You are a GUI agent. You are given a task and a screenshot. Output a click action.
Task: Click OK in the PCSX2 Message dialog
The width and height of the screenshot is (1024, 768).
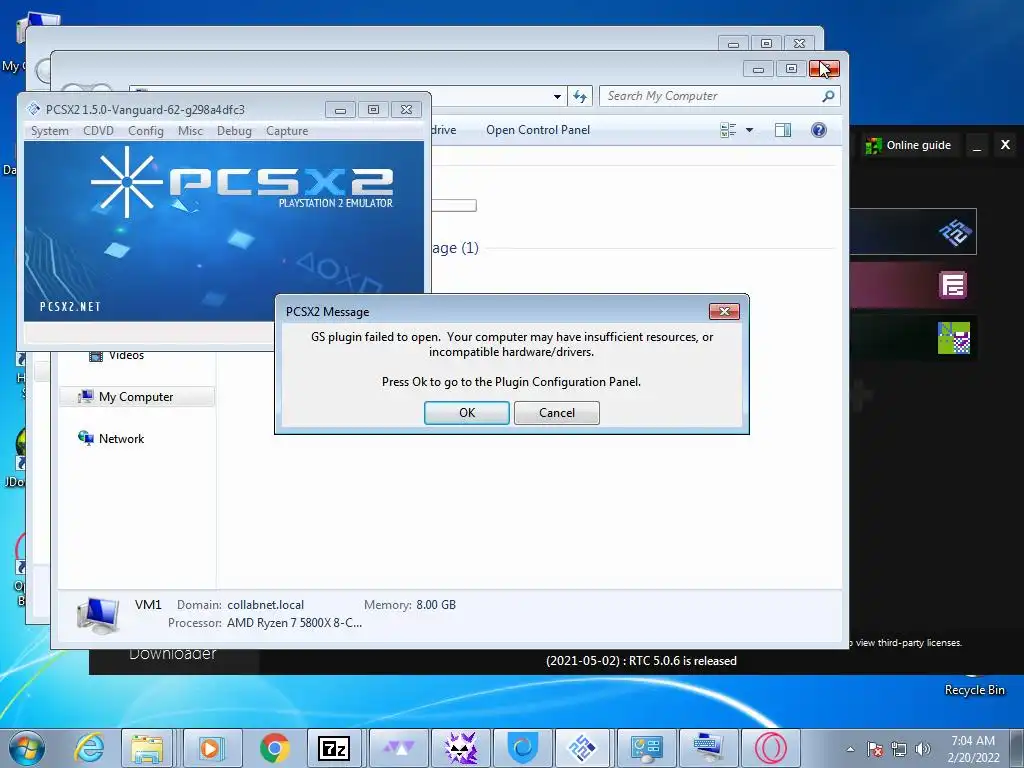pyautogui.click(x=466, y=413)
